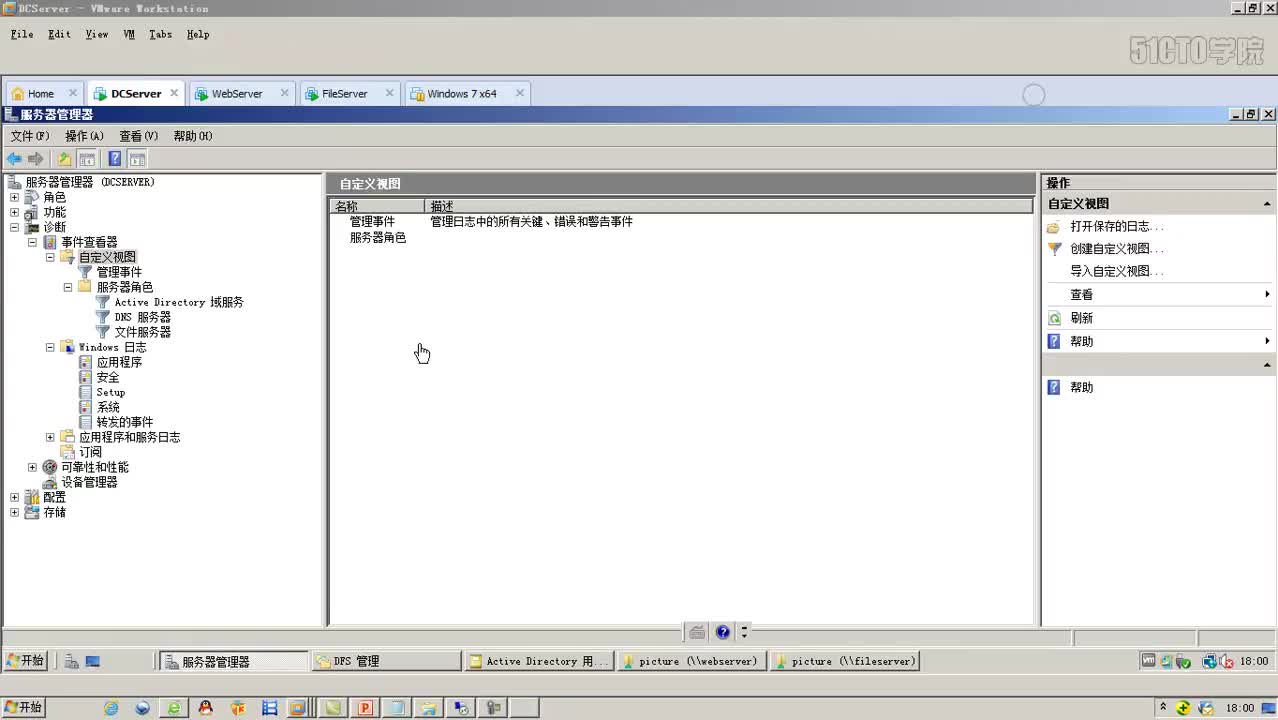Collapse the Windows 日志 node
Image resolution: width=1278 pixels, height=720 pixels.
(50, 347)
